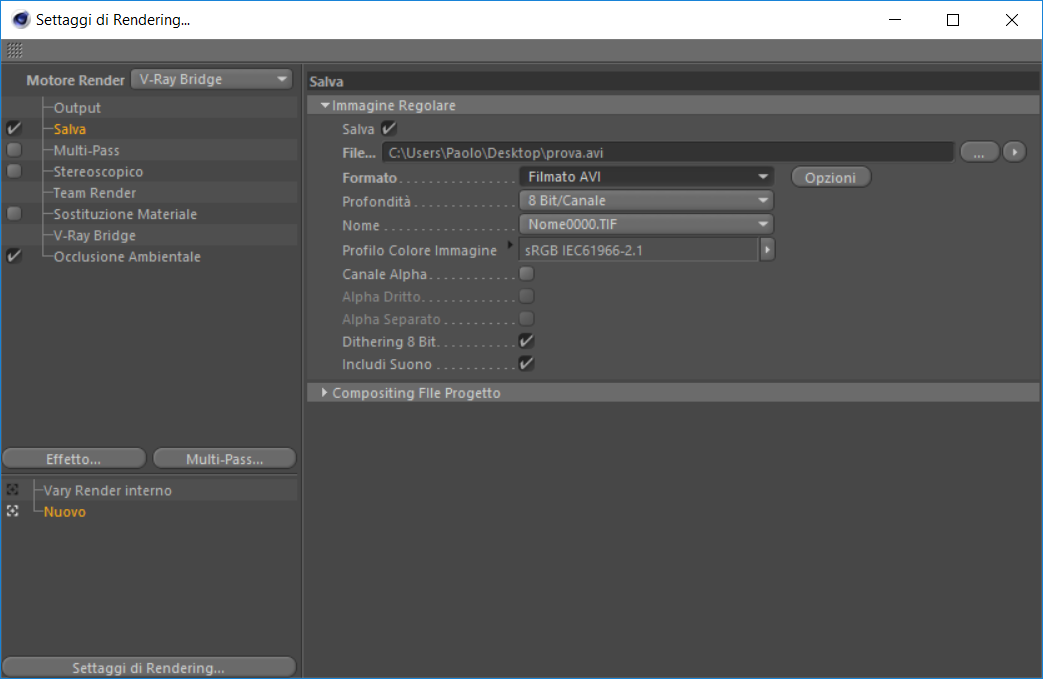Viewport: 1043px width, 679px height.
Task: Select the Stereoscopico settings entry
Action: 98,172
